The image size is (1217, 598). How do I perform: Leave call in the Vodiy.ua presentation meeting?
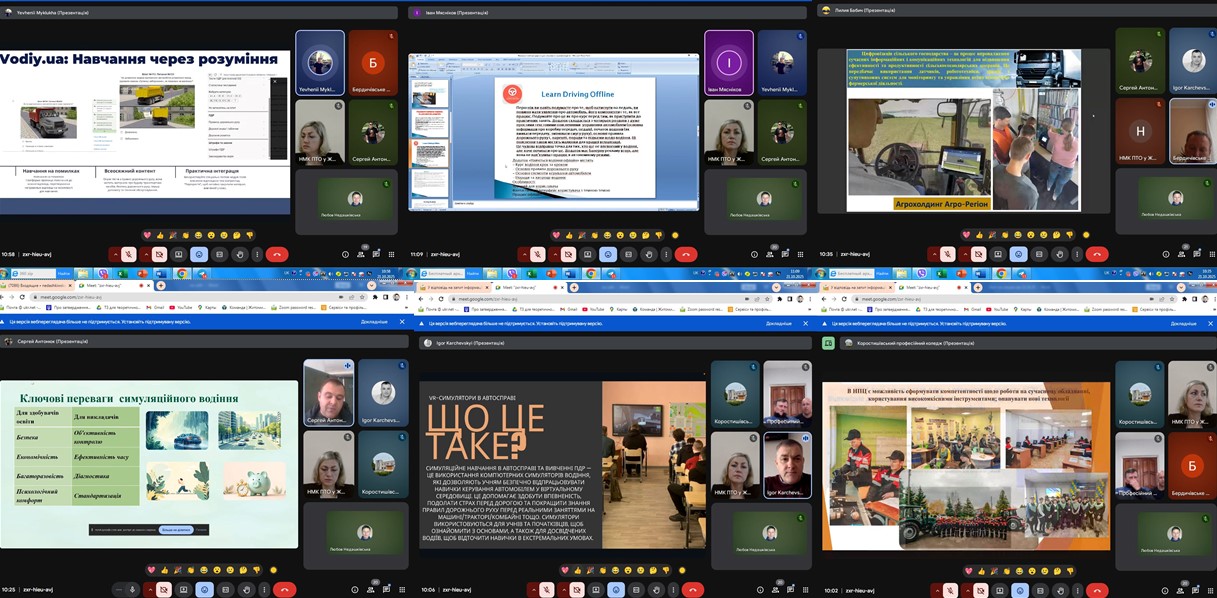click(x=277, y=254)
